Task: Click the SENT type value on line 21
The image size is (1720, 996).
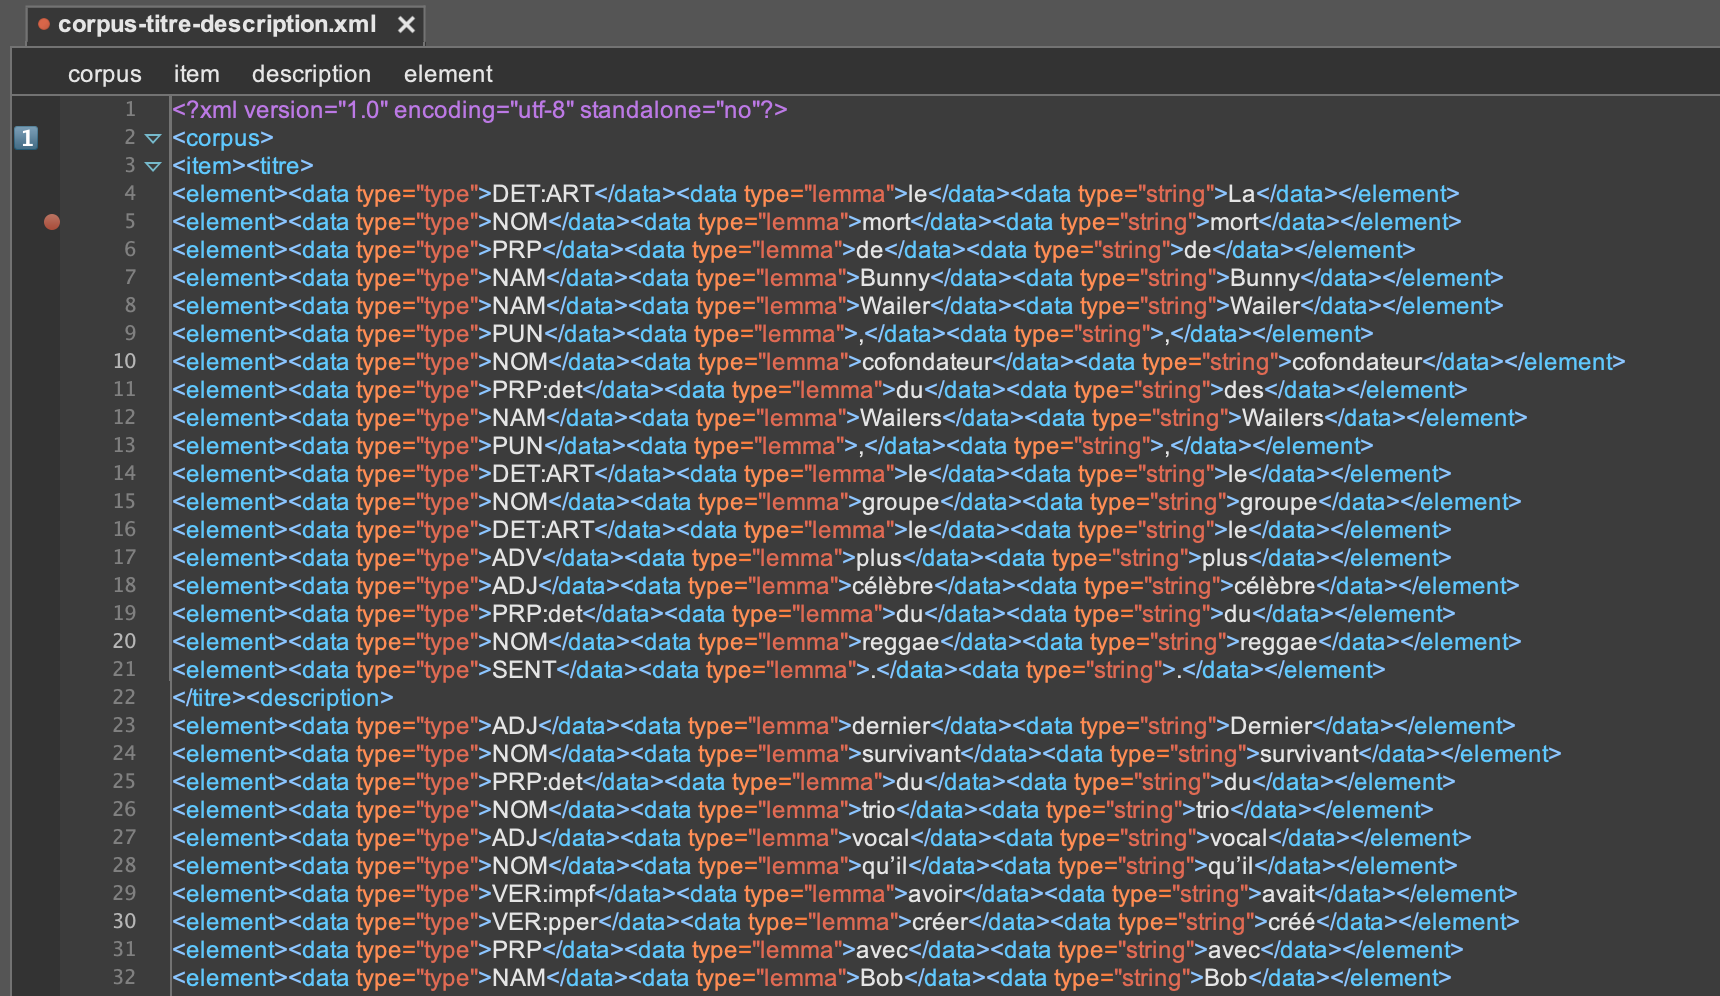Action: coord(523,670)
